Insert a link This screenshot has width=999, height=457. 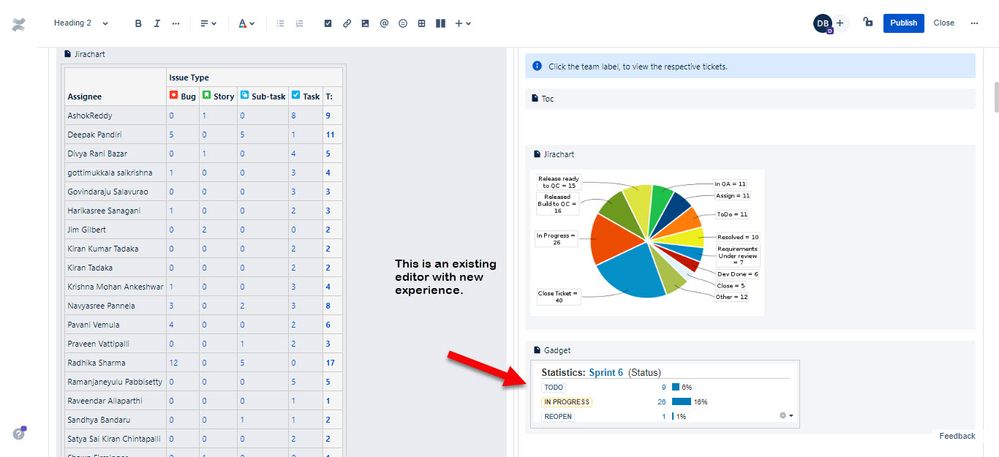pyautogui.click(x=347, y=23)
